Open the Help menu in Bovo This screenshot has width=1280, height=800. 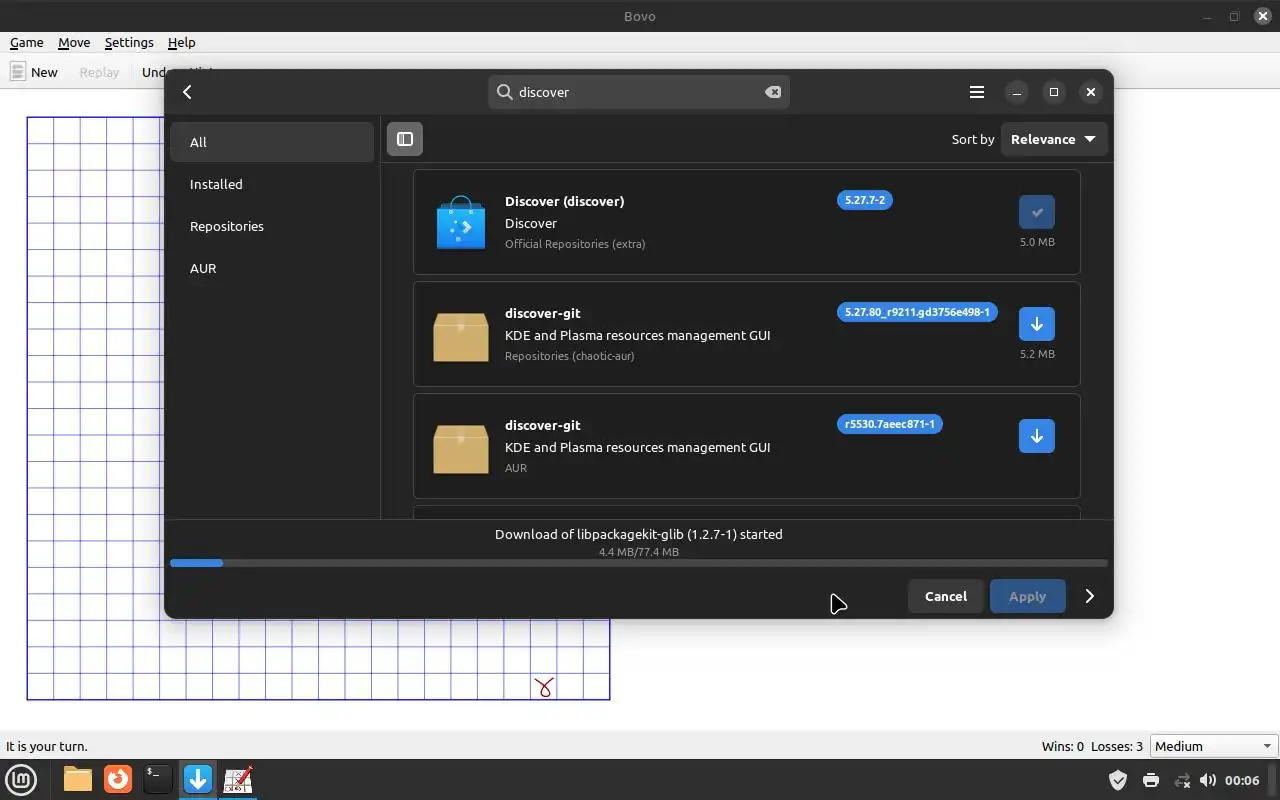pos(181,43)
